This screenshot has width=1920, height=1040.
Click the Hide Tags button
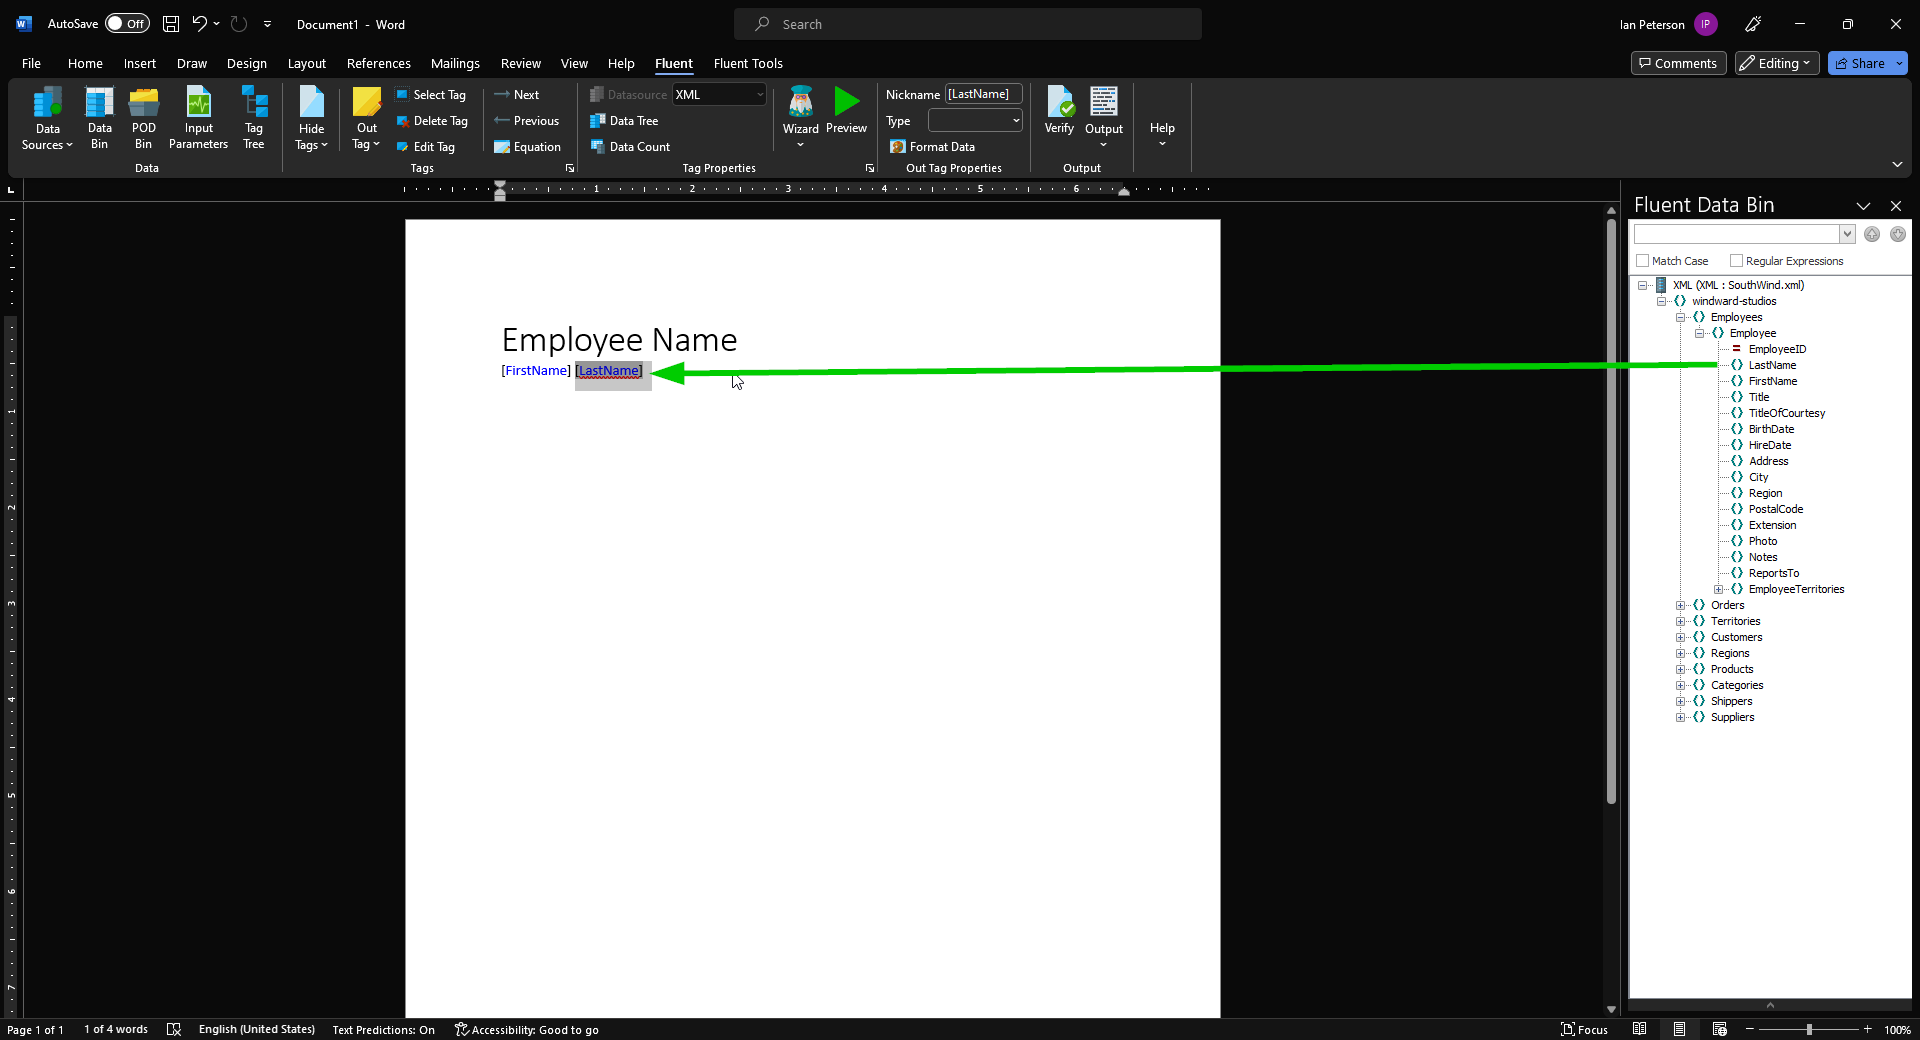tap(311, 119)
